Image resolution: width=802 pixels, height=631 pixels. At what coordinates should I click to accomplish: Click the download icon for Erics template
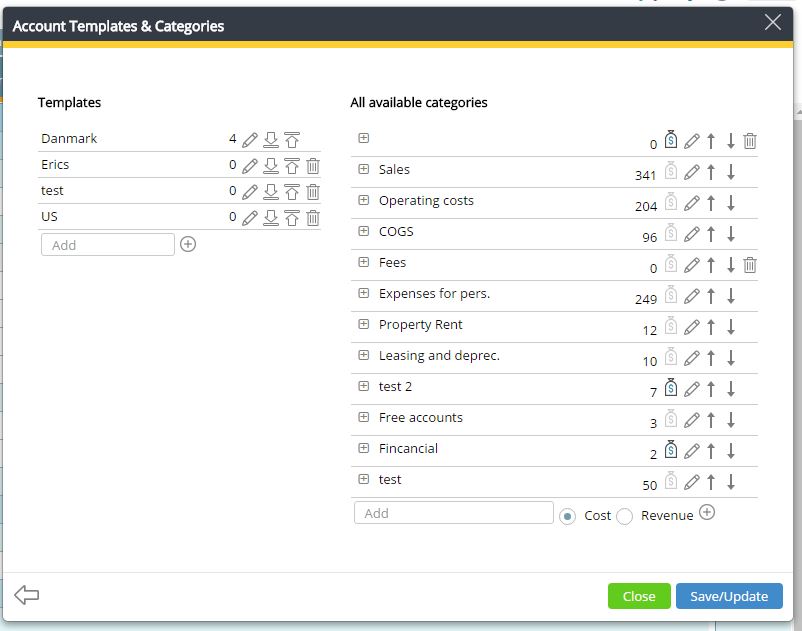click(271, 166)
